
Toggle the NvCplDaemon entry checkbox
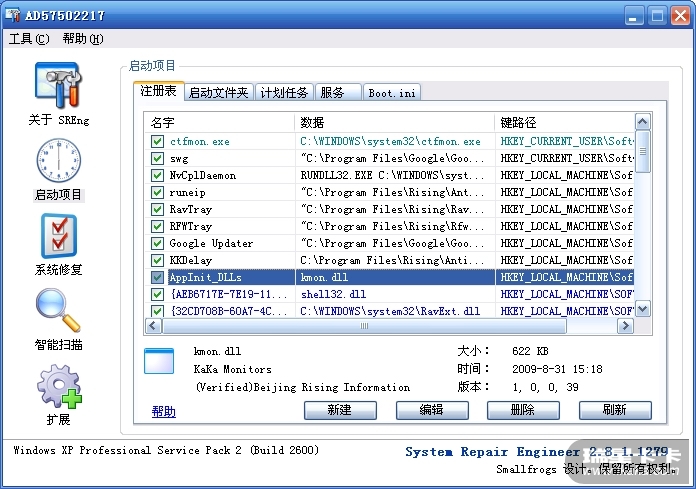click(157, 176)
